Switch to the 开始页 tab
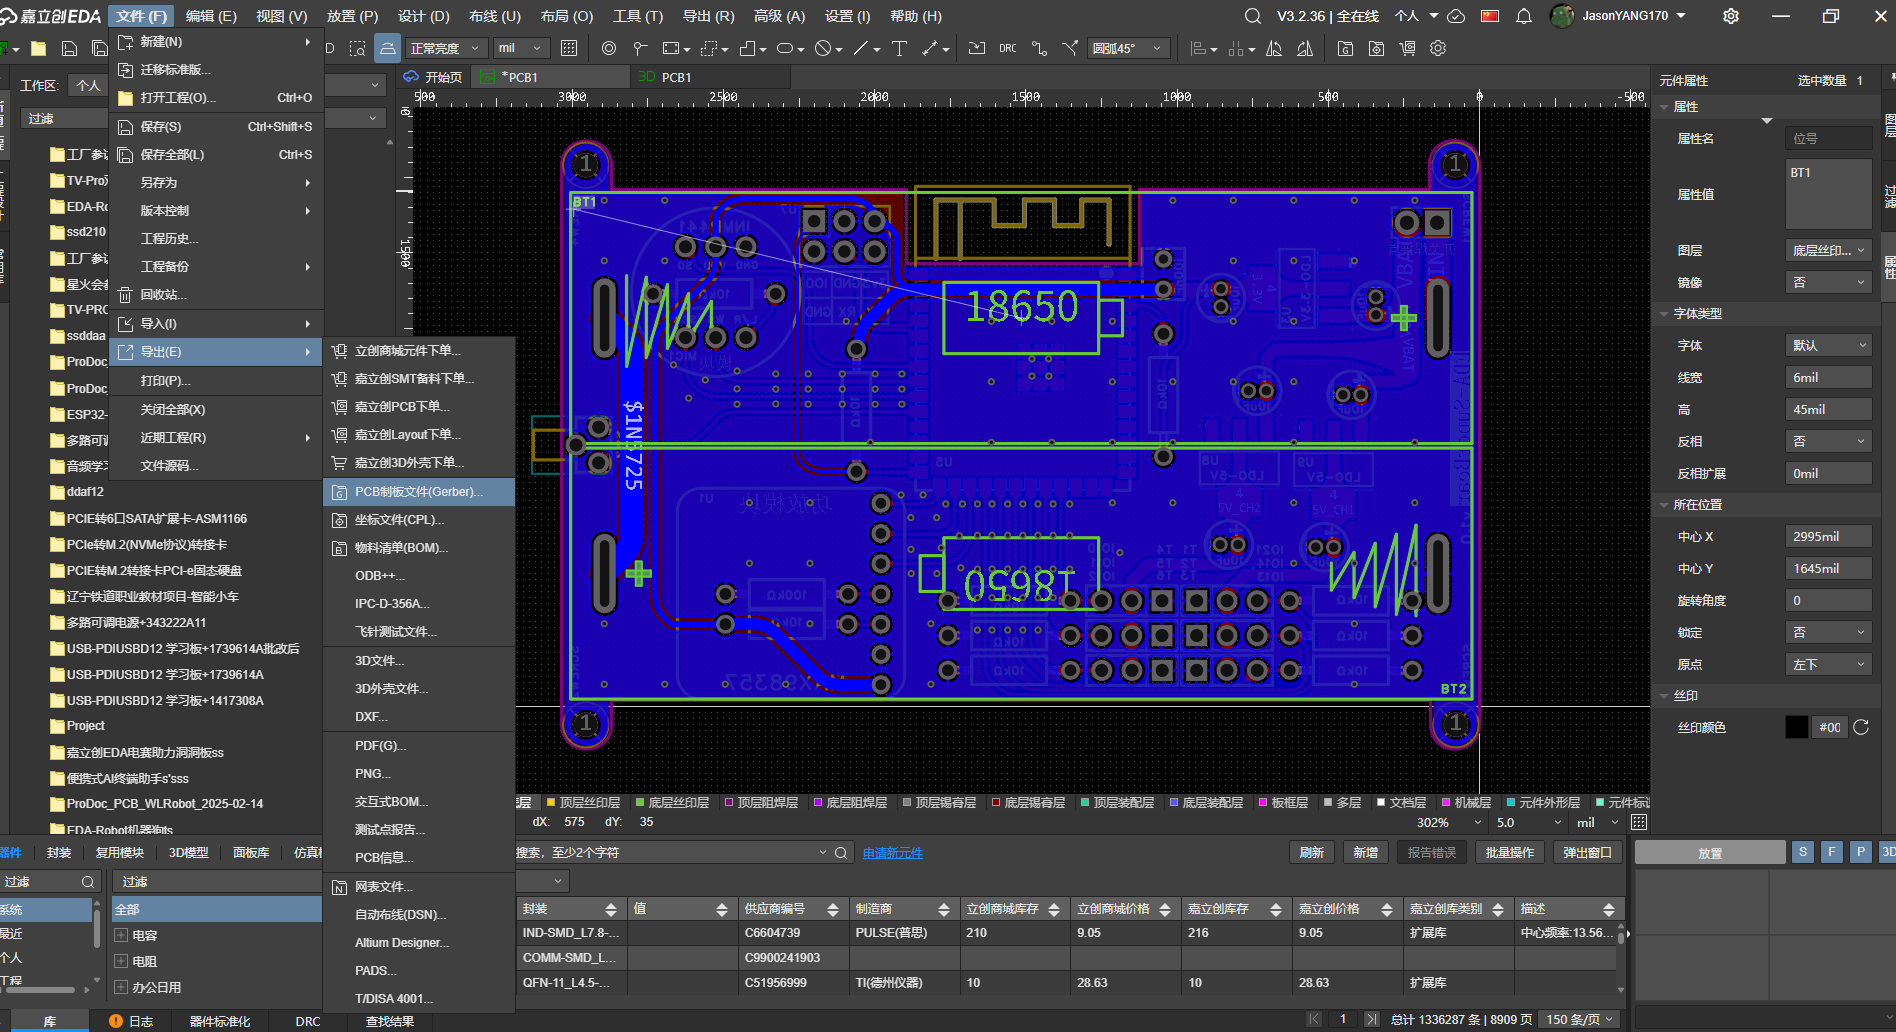The width and height of the screenshot is (1896, 1032). click(x=442, y=77)
